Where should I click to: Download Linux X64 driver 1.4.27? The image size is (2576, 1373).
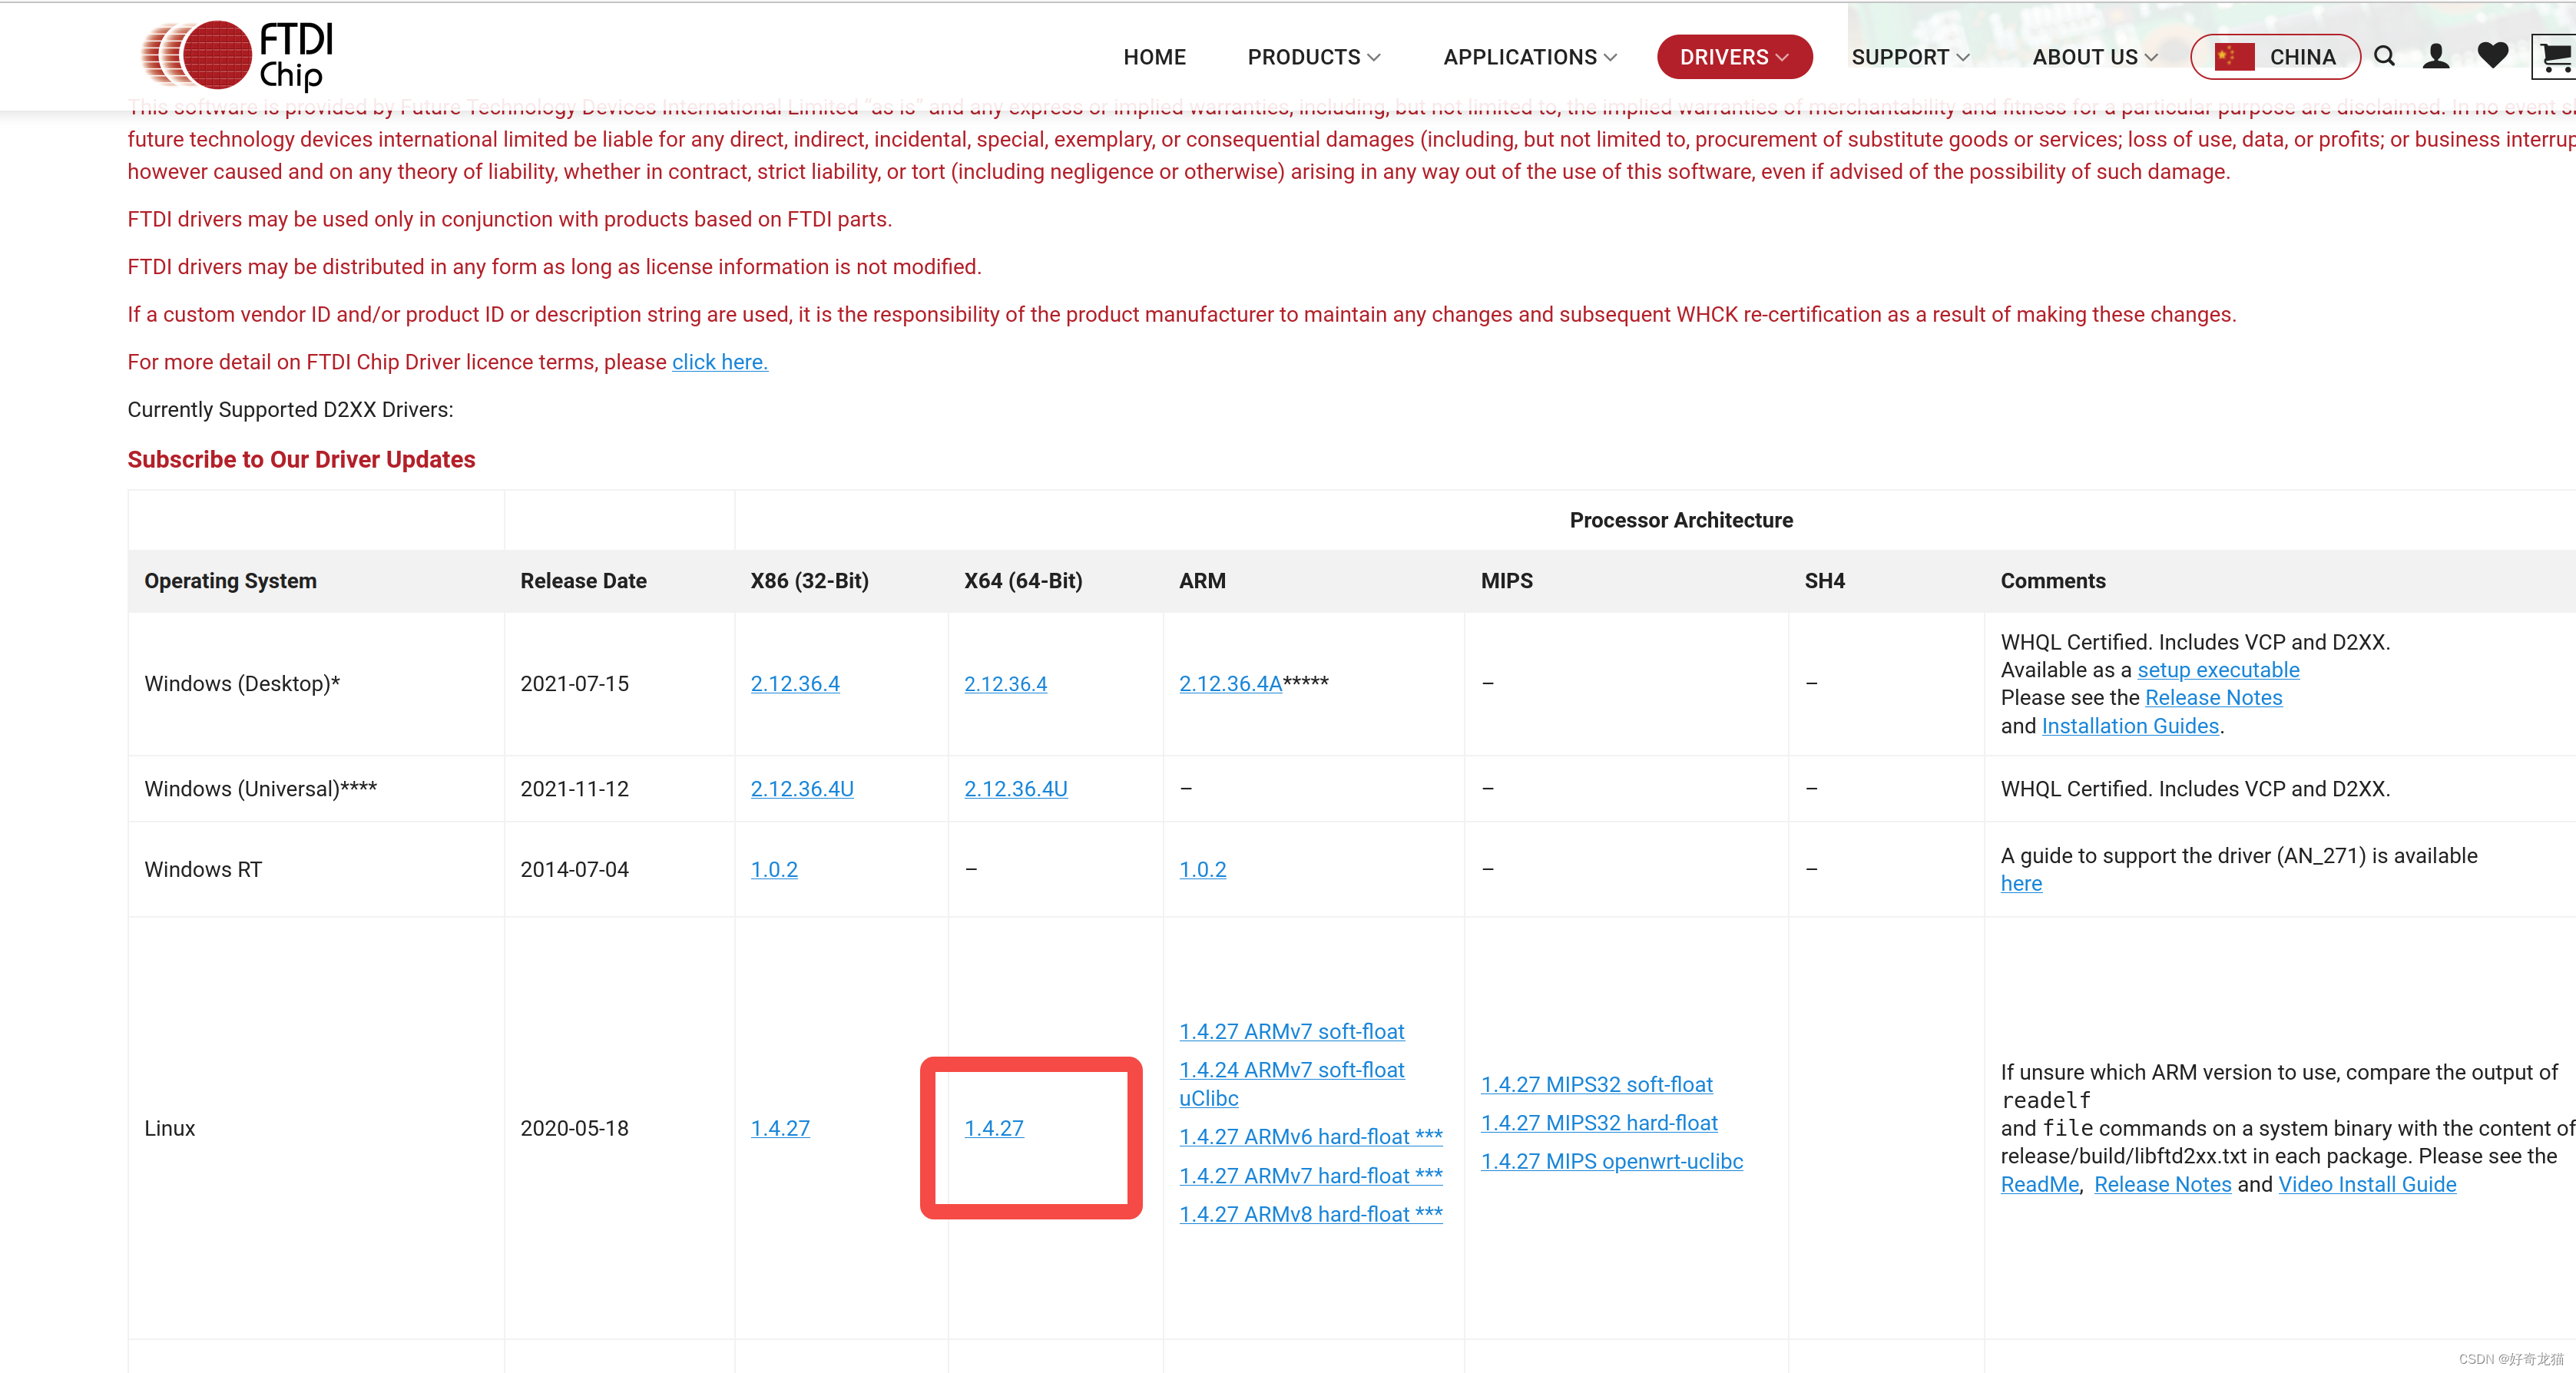point(994,1128)
